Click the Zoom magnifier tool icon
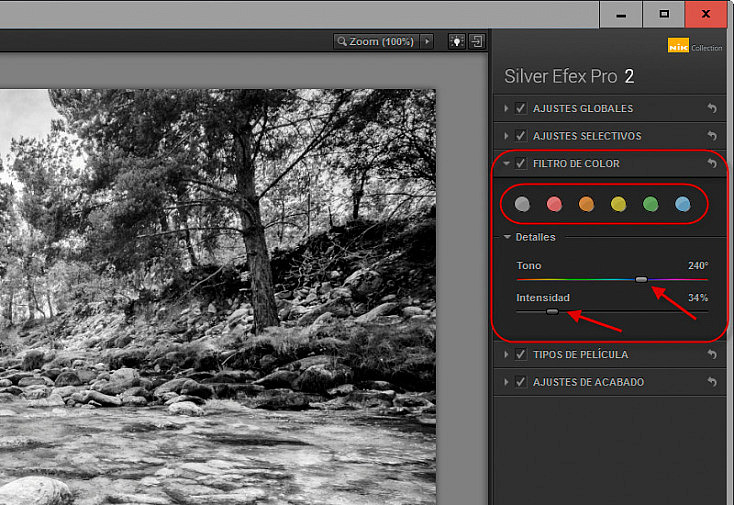The image size is (734, 505). pos(342,41)
